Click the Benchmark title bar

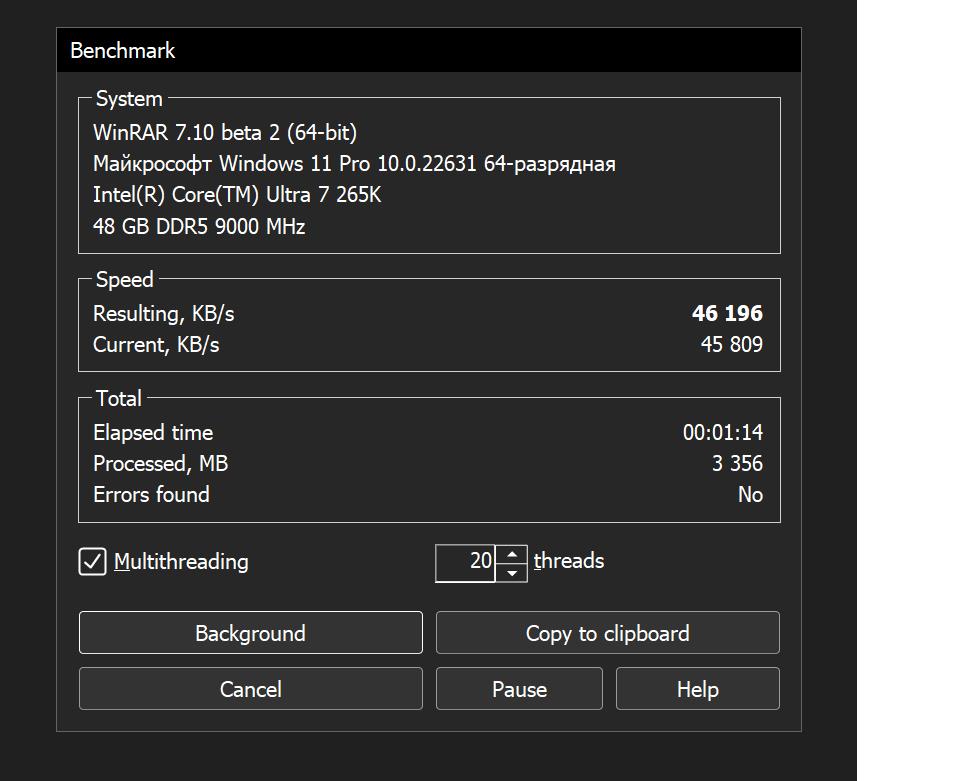[429, 50]
